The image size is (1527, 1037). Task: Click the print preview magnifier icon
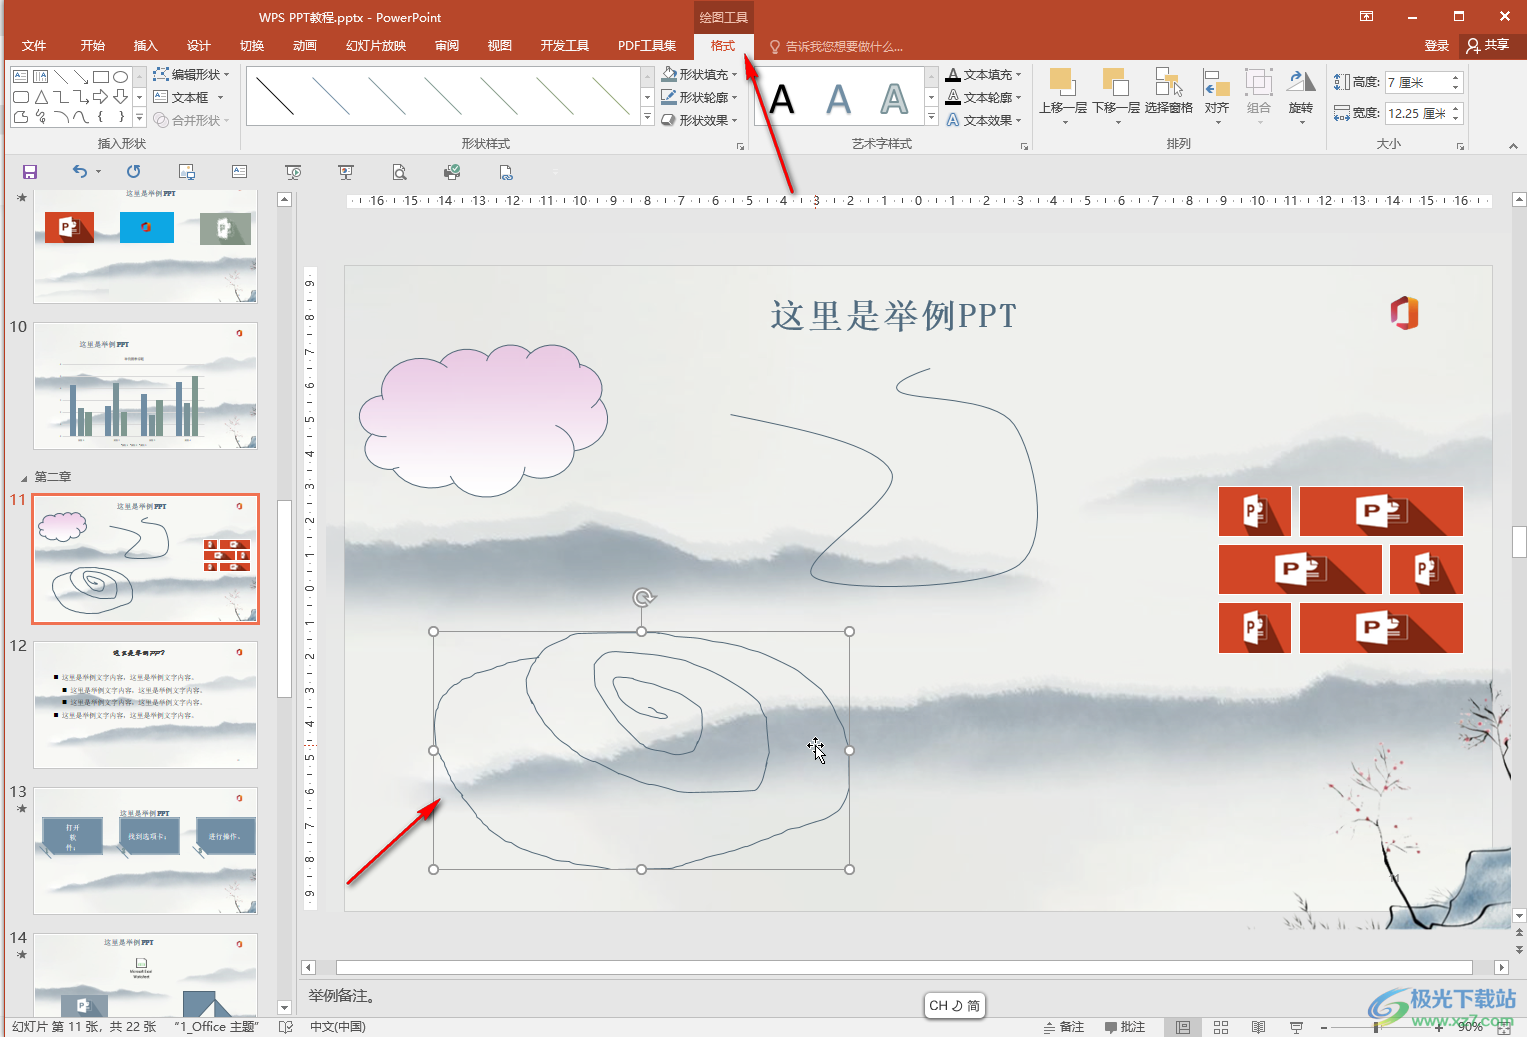399,172
